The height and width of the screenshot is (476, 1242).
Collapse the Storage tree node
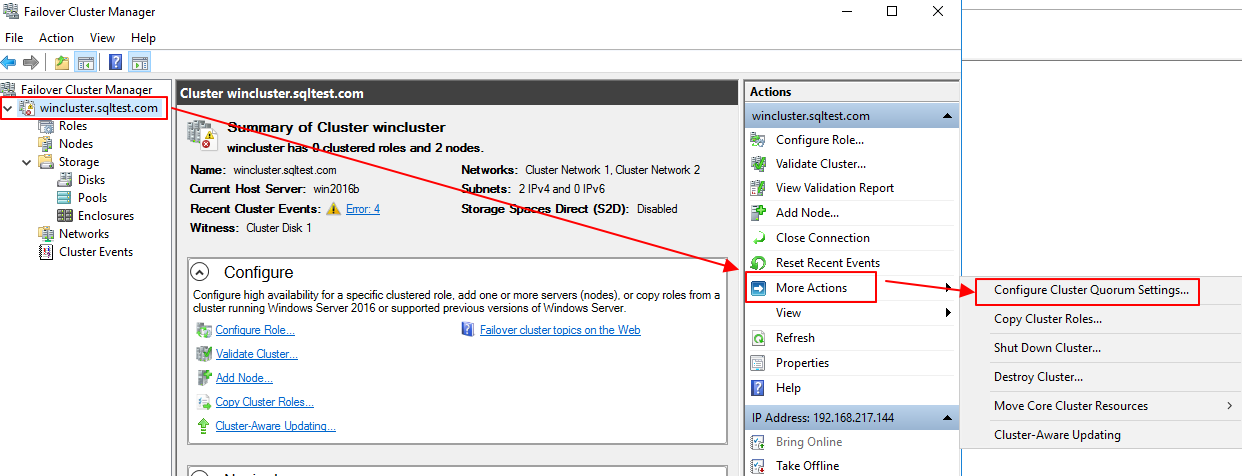click(27, 162)
